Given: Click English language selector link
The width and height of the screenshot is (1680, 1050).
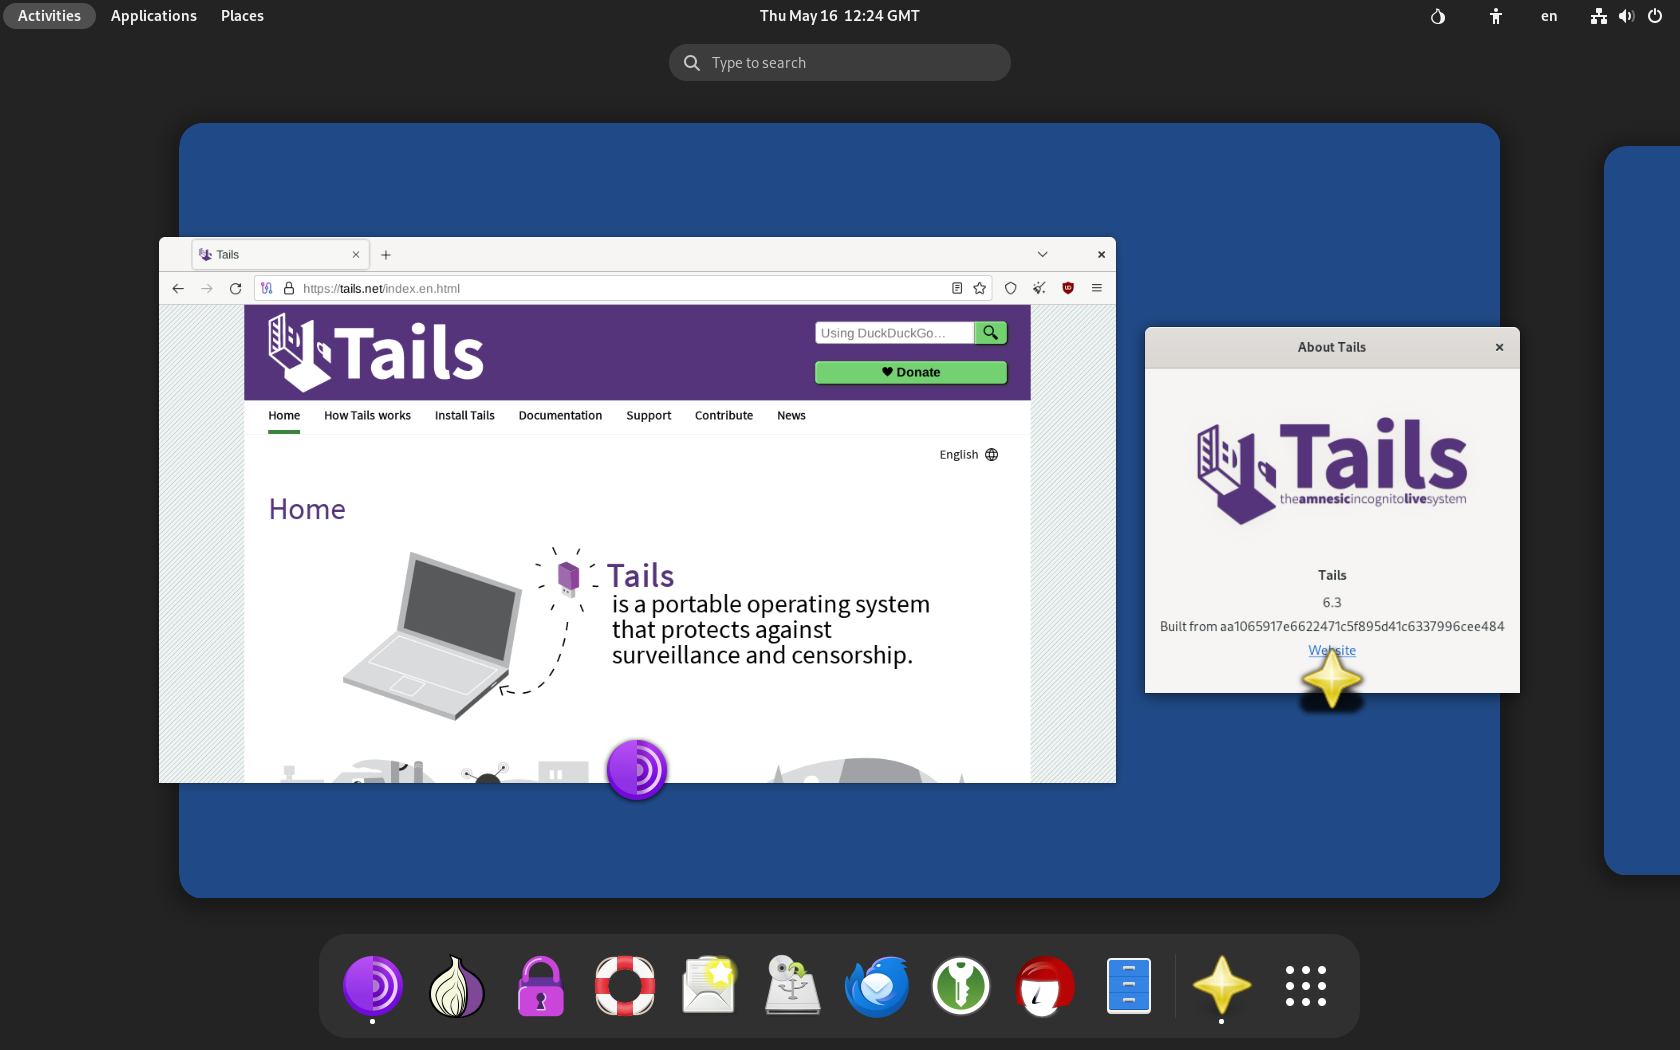Looking at the screenshot, I should point(959,455).
